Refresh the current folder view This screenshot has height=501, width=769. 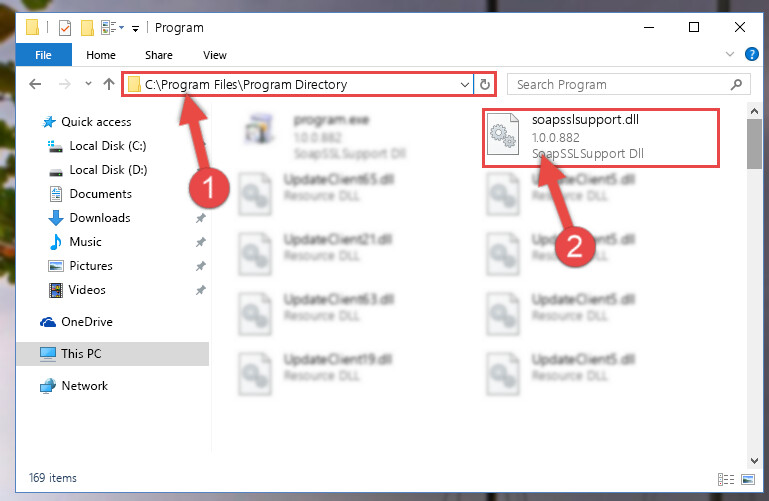[x=485, y=84]
